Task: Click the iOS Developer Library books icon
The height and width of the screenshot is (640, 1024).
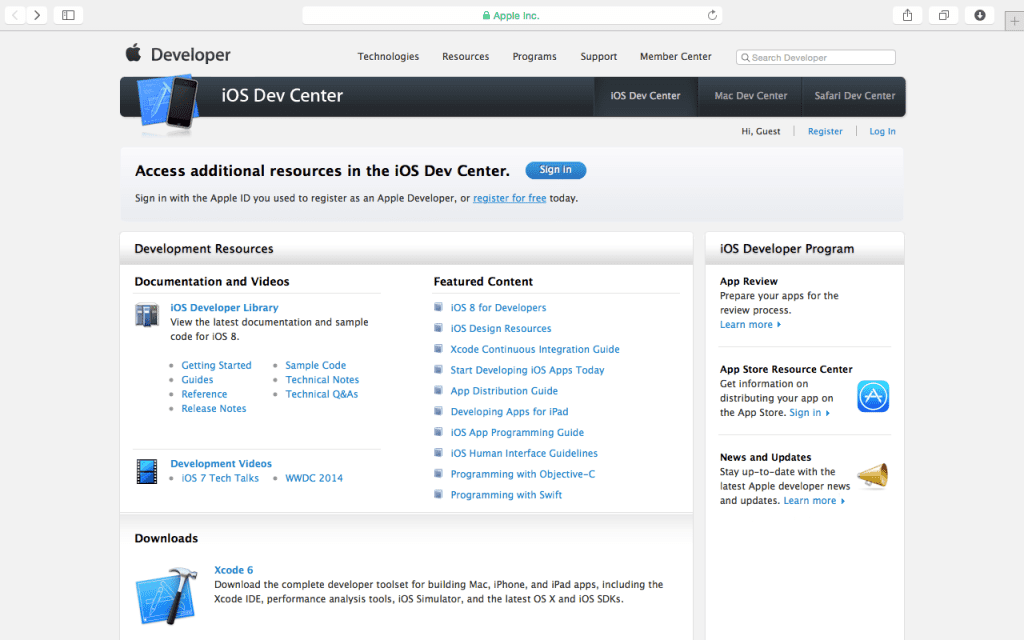Action: pos(146,315)
